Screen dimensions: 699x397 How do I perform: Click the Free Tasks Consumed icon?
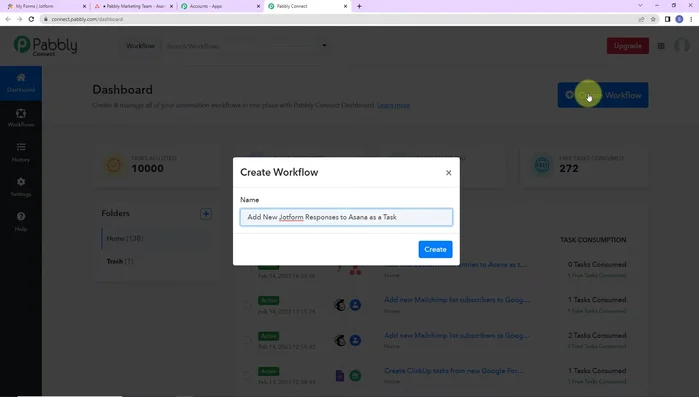(x=542, y=165)
